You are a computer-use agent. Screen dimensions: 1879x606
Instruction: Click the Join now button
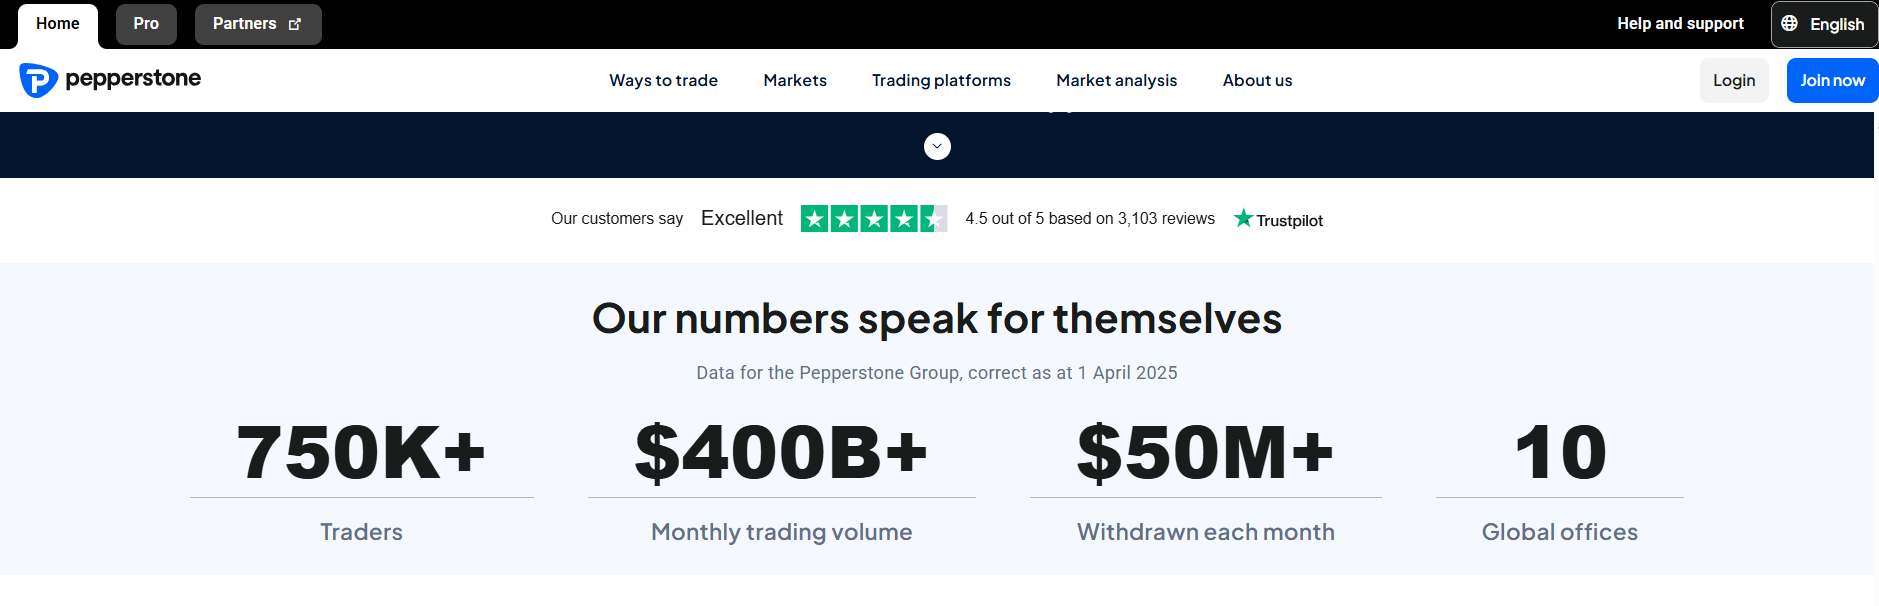coord(1832,80)
